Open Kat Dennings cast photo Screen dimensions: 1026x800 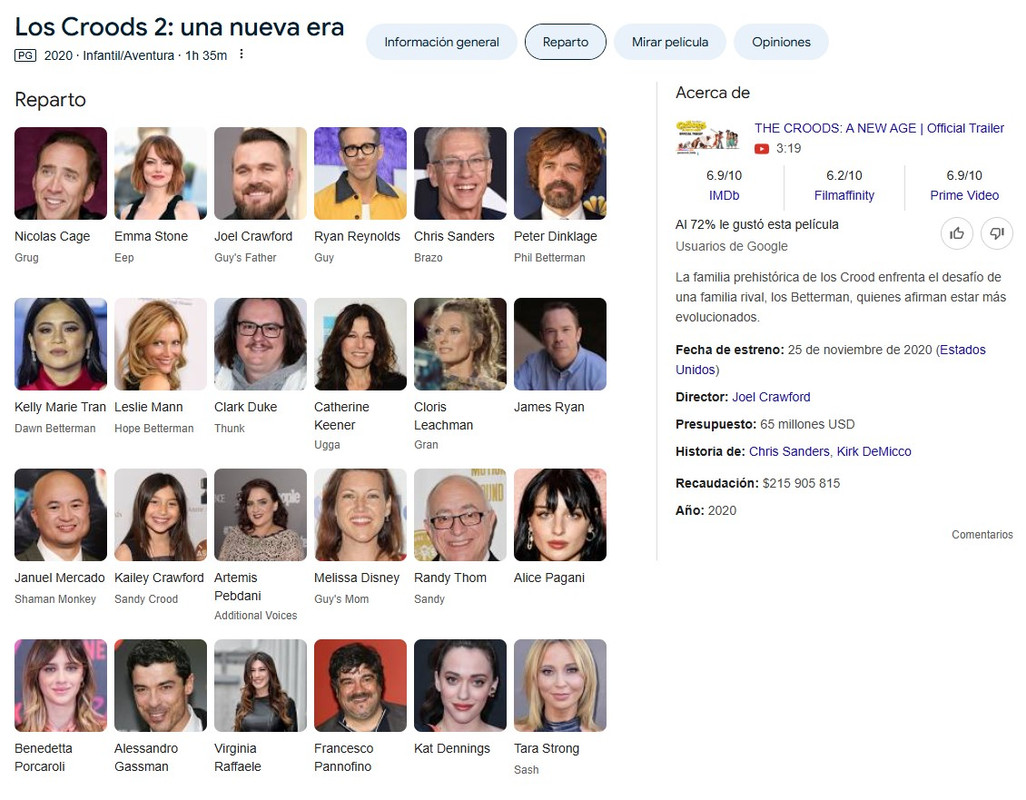[x=460, y=686]
